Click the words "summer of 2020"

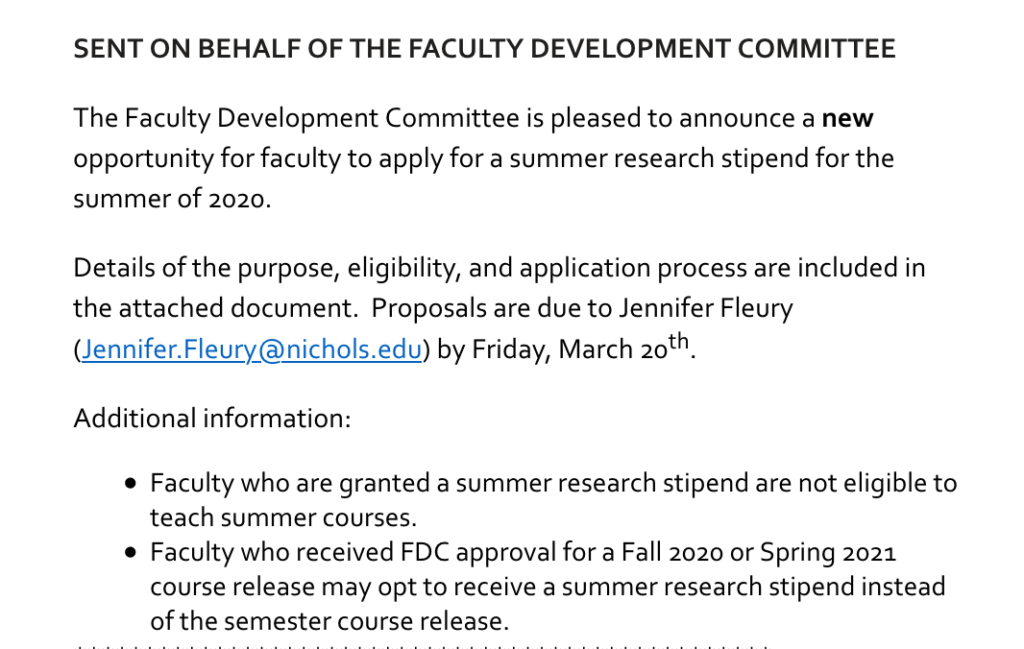pos(170,199)
